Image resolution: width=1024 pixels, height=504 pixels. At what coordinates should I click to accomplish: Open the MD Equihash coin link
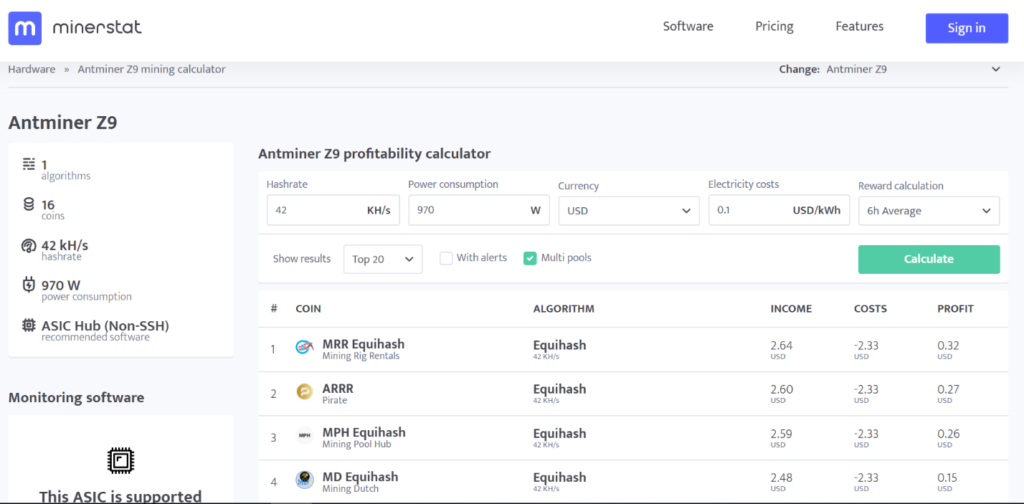tap(360, 477)
